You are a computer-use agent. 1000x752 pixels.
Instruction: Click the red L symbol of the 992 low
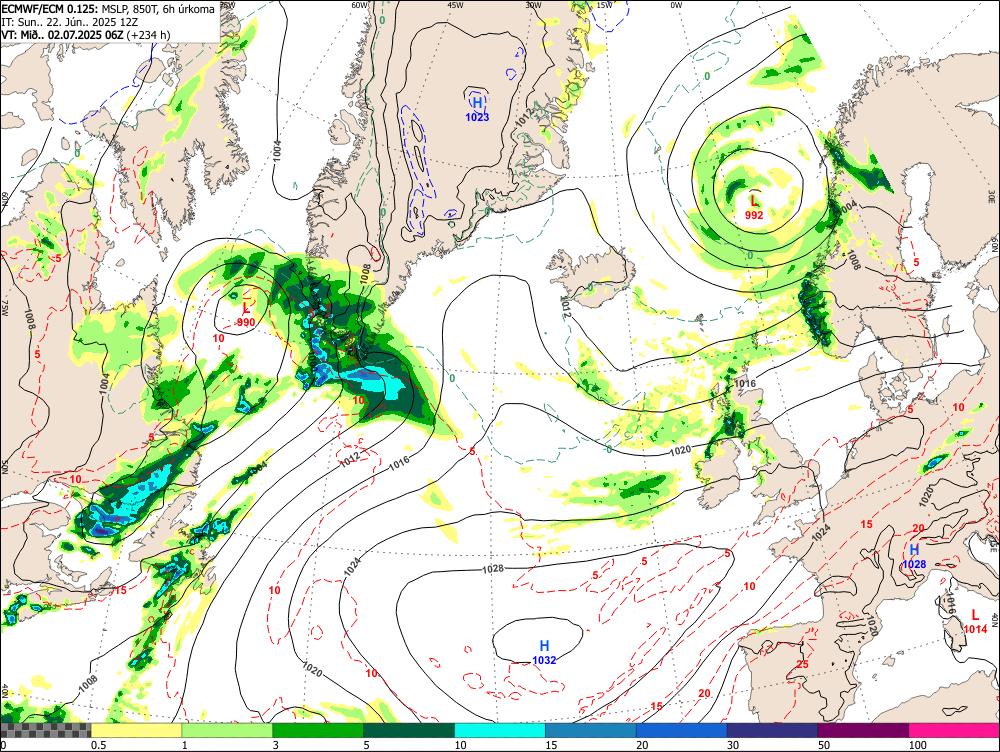754,202
